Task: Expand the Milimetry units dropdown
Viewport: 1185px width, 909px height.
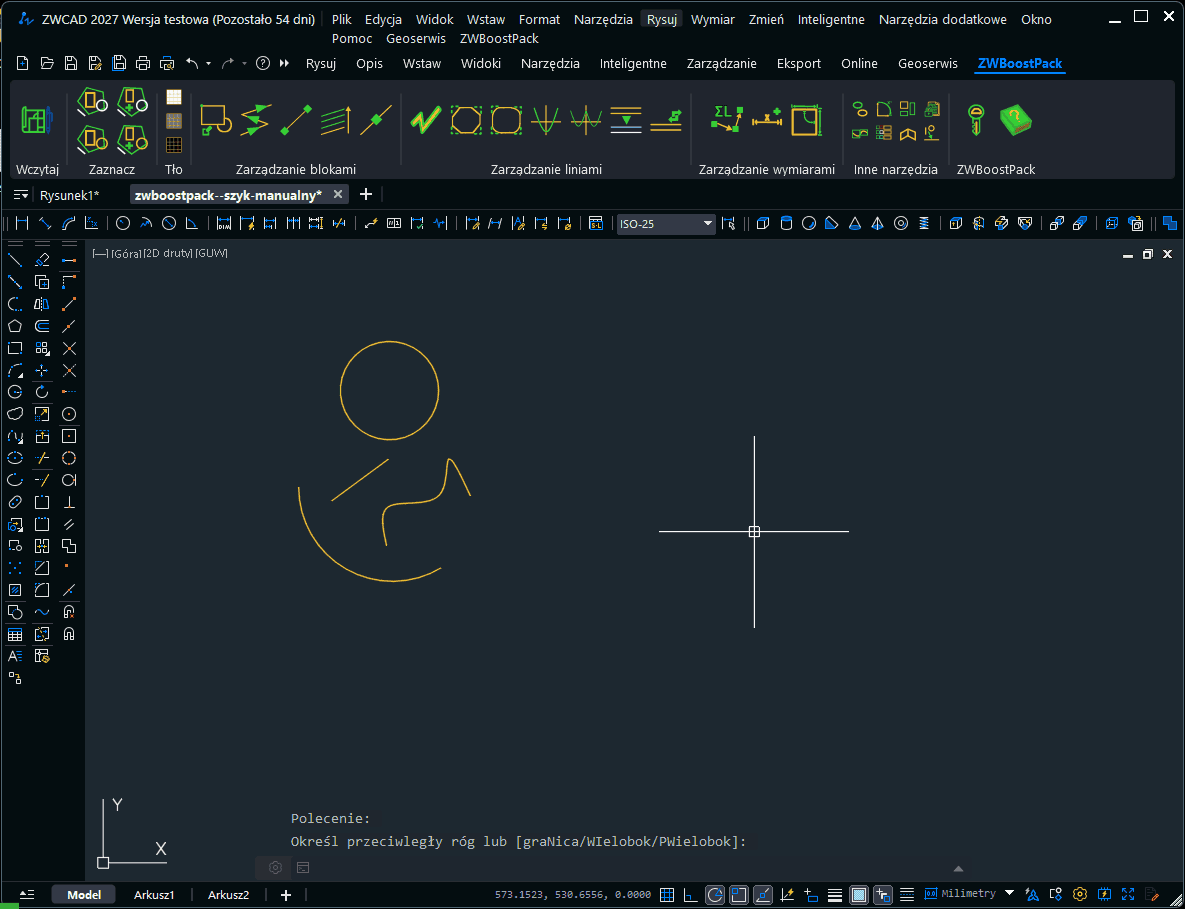Action: point(1009,893)
